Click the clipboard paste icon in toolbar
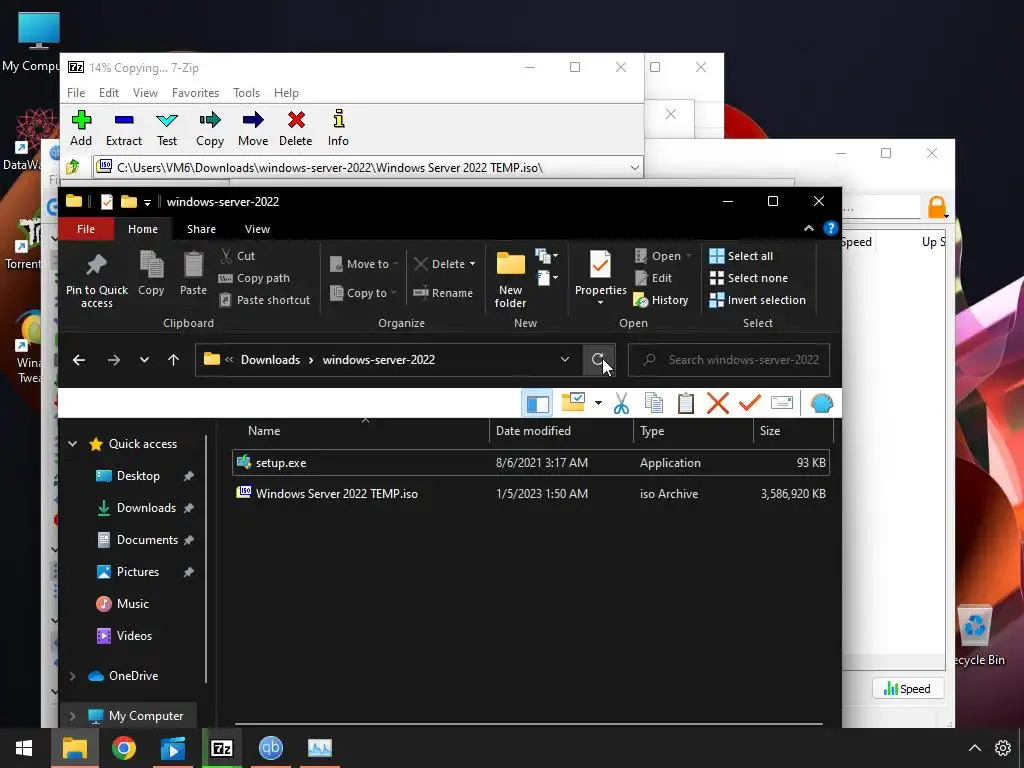This screenshot has height=768, width=1024. pos(686,403)
